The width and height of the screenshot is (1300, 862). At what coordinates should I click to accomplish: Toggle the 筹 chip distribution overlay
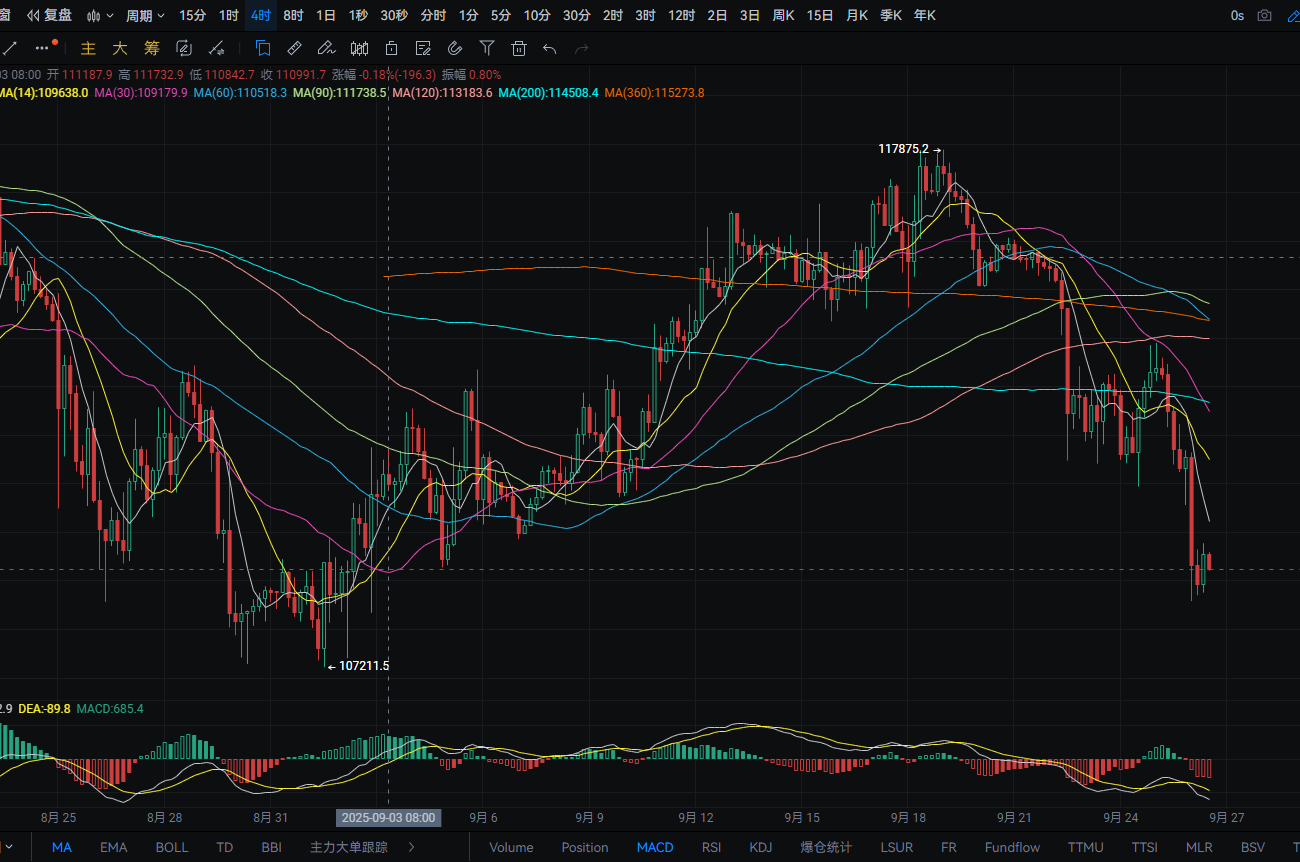[152, 48]
